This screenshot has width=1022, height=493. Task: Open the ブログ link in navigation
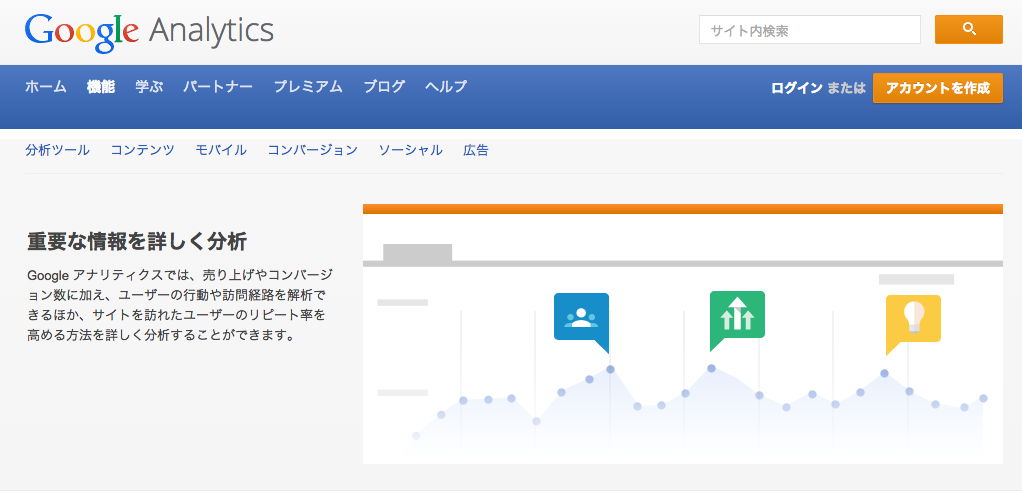(385, 87)
